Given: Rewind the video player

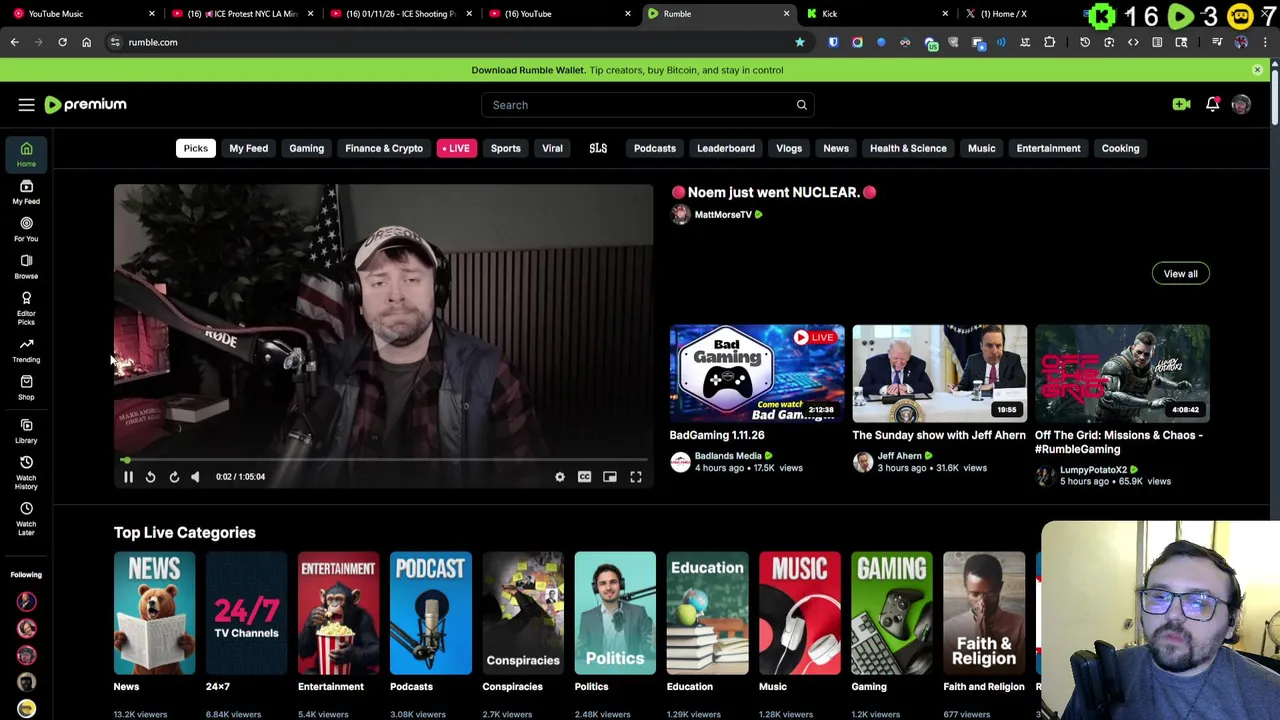Looking at the screenshot, I should pos(150,477).
